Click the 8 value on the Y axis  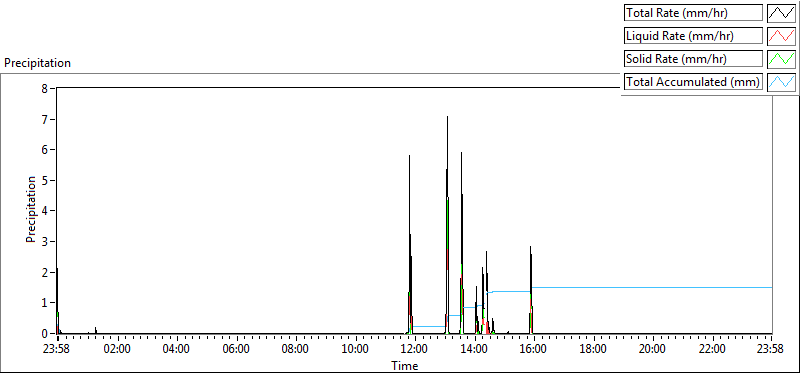[44, 88]
